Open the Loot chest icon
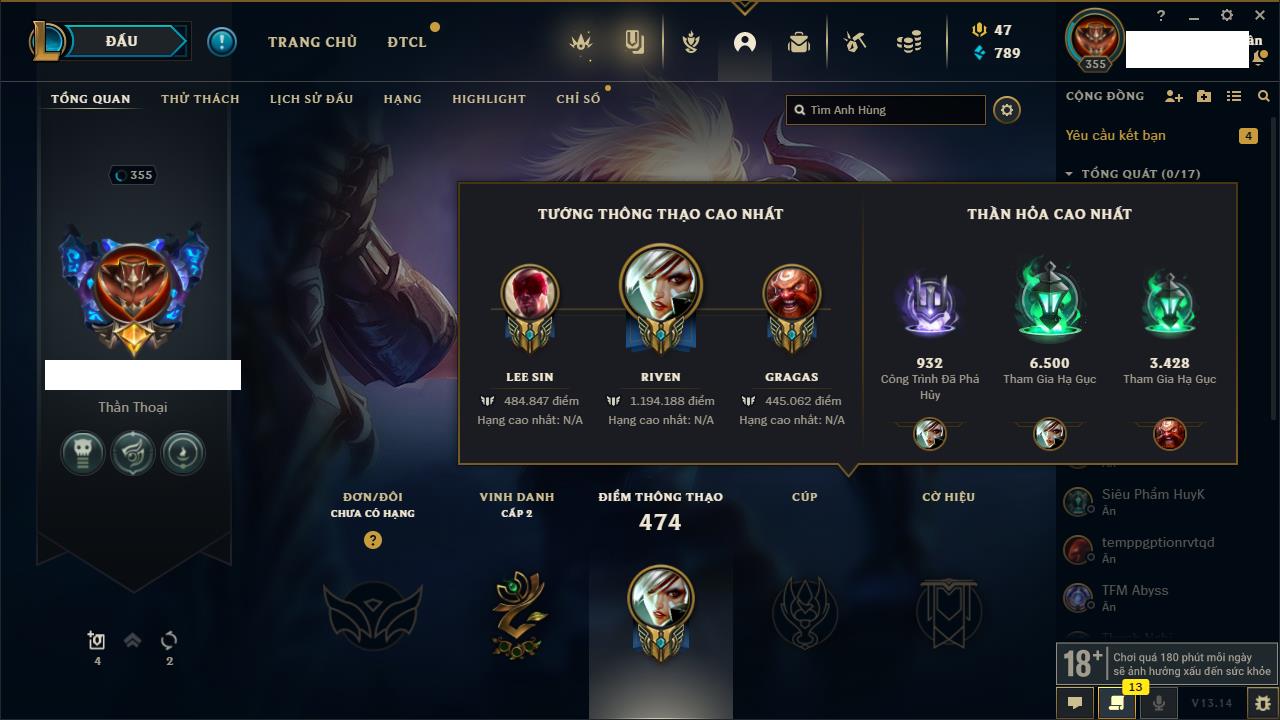 pos(854,42)
